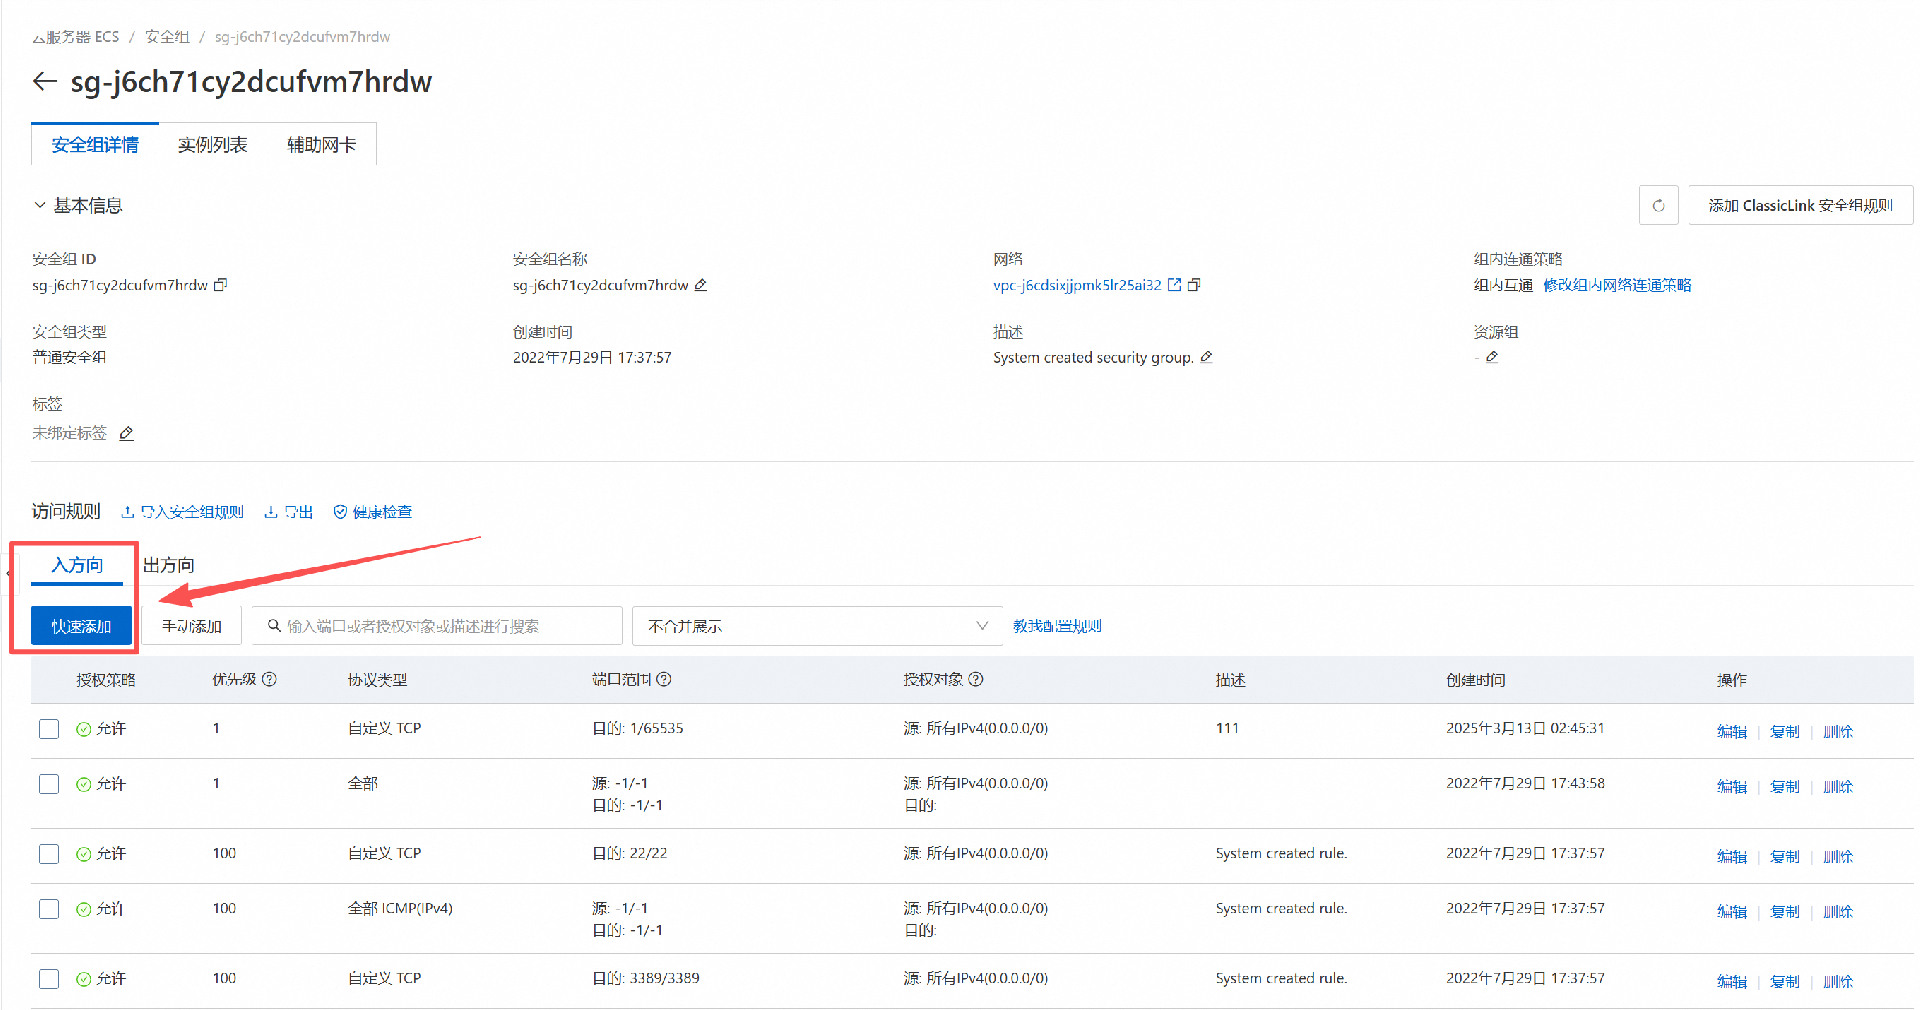Edit the security group name pencil icon
The width and height of the screenshot is (1920, 1010).
[701, 285]
